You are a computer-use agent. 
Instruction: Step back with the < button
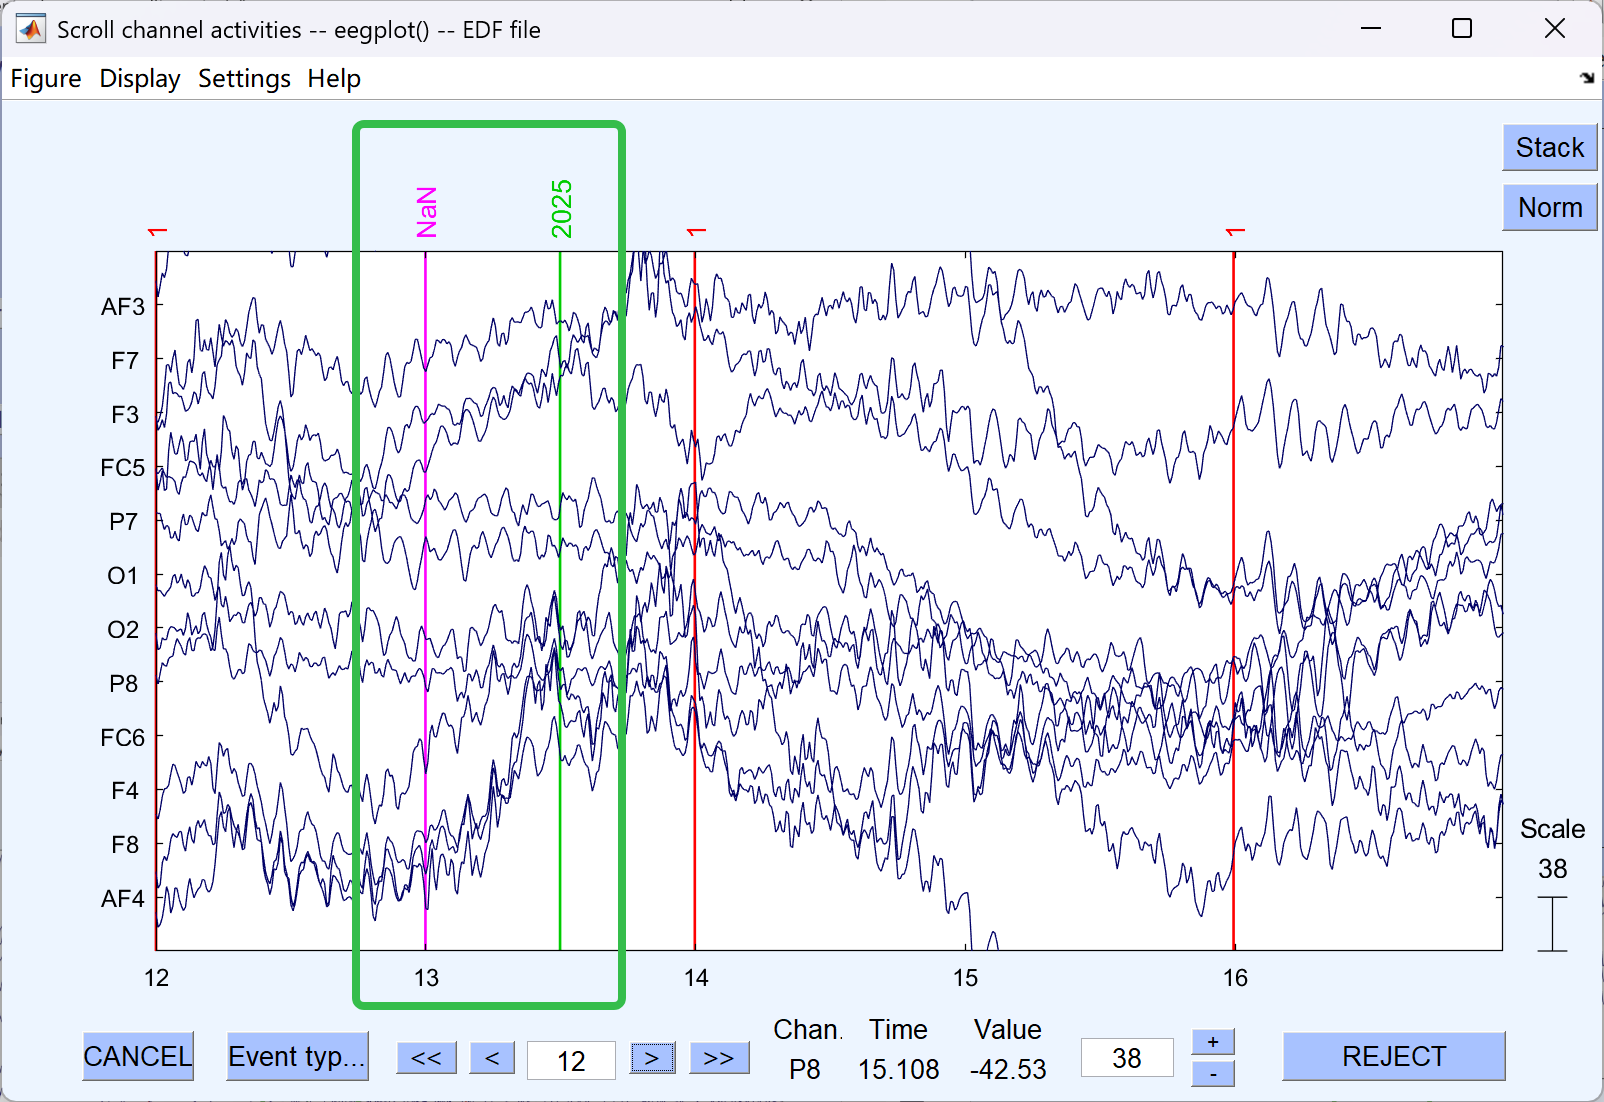click(492, 1058)
